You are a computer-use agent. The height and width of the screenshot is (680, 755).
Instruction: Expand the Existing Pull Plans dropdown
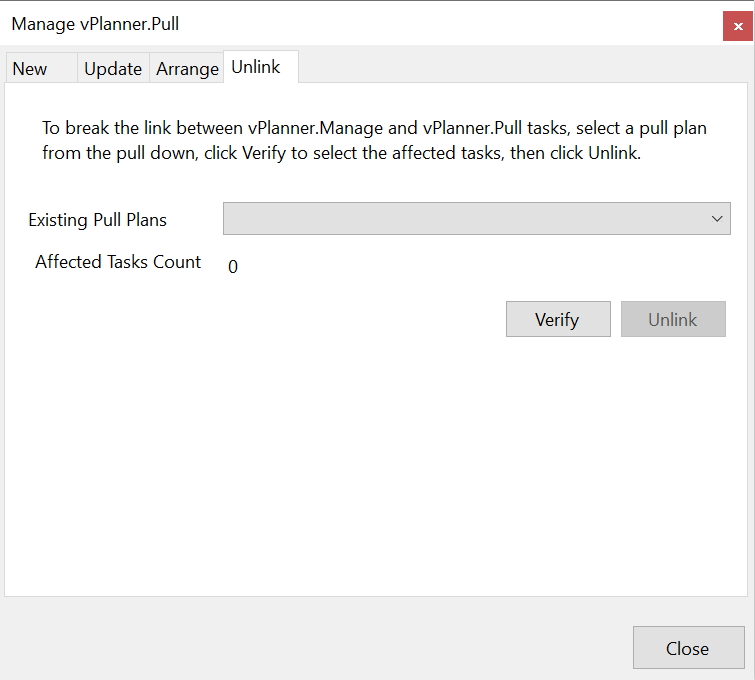click(477, 219)
